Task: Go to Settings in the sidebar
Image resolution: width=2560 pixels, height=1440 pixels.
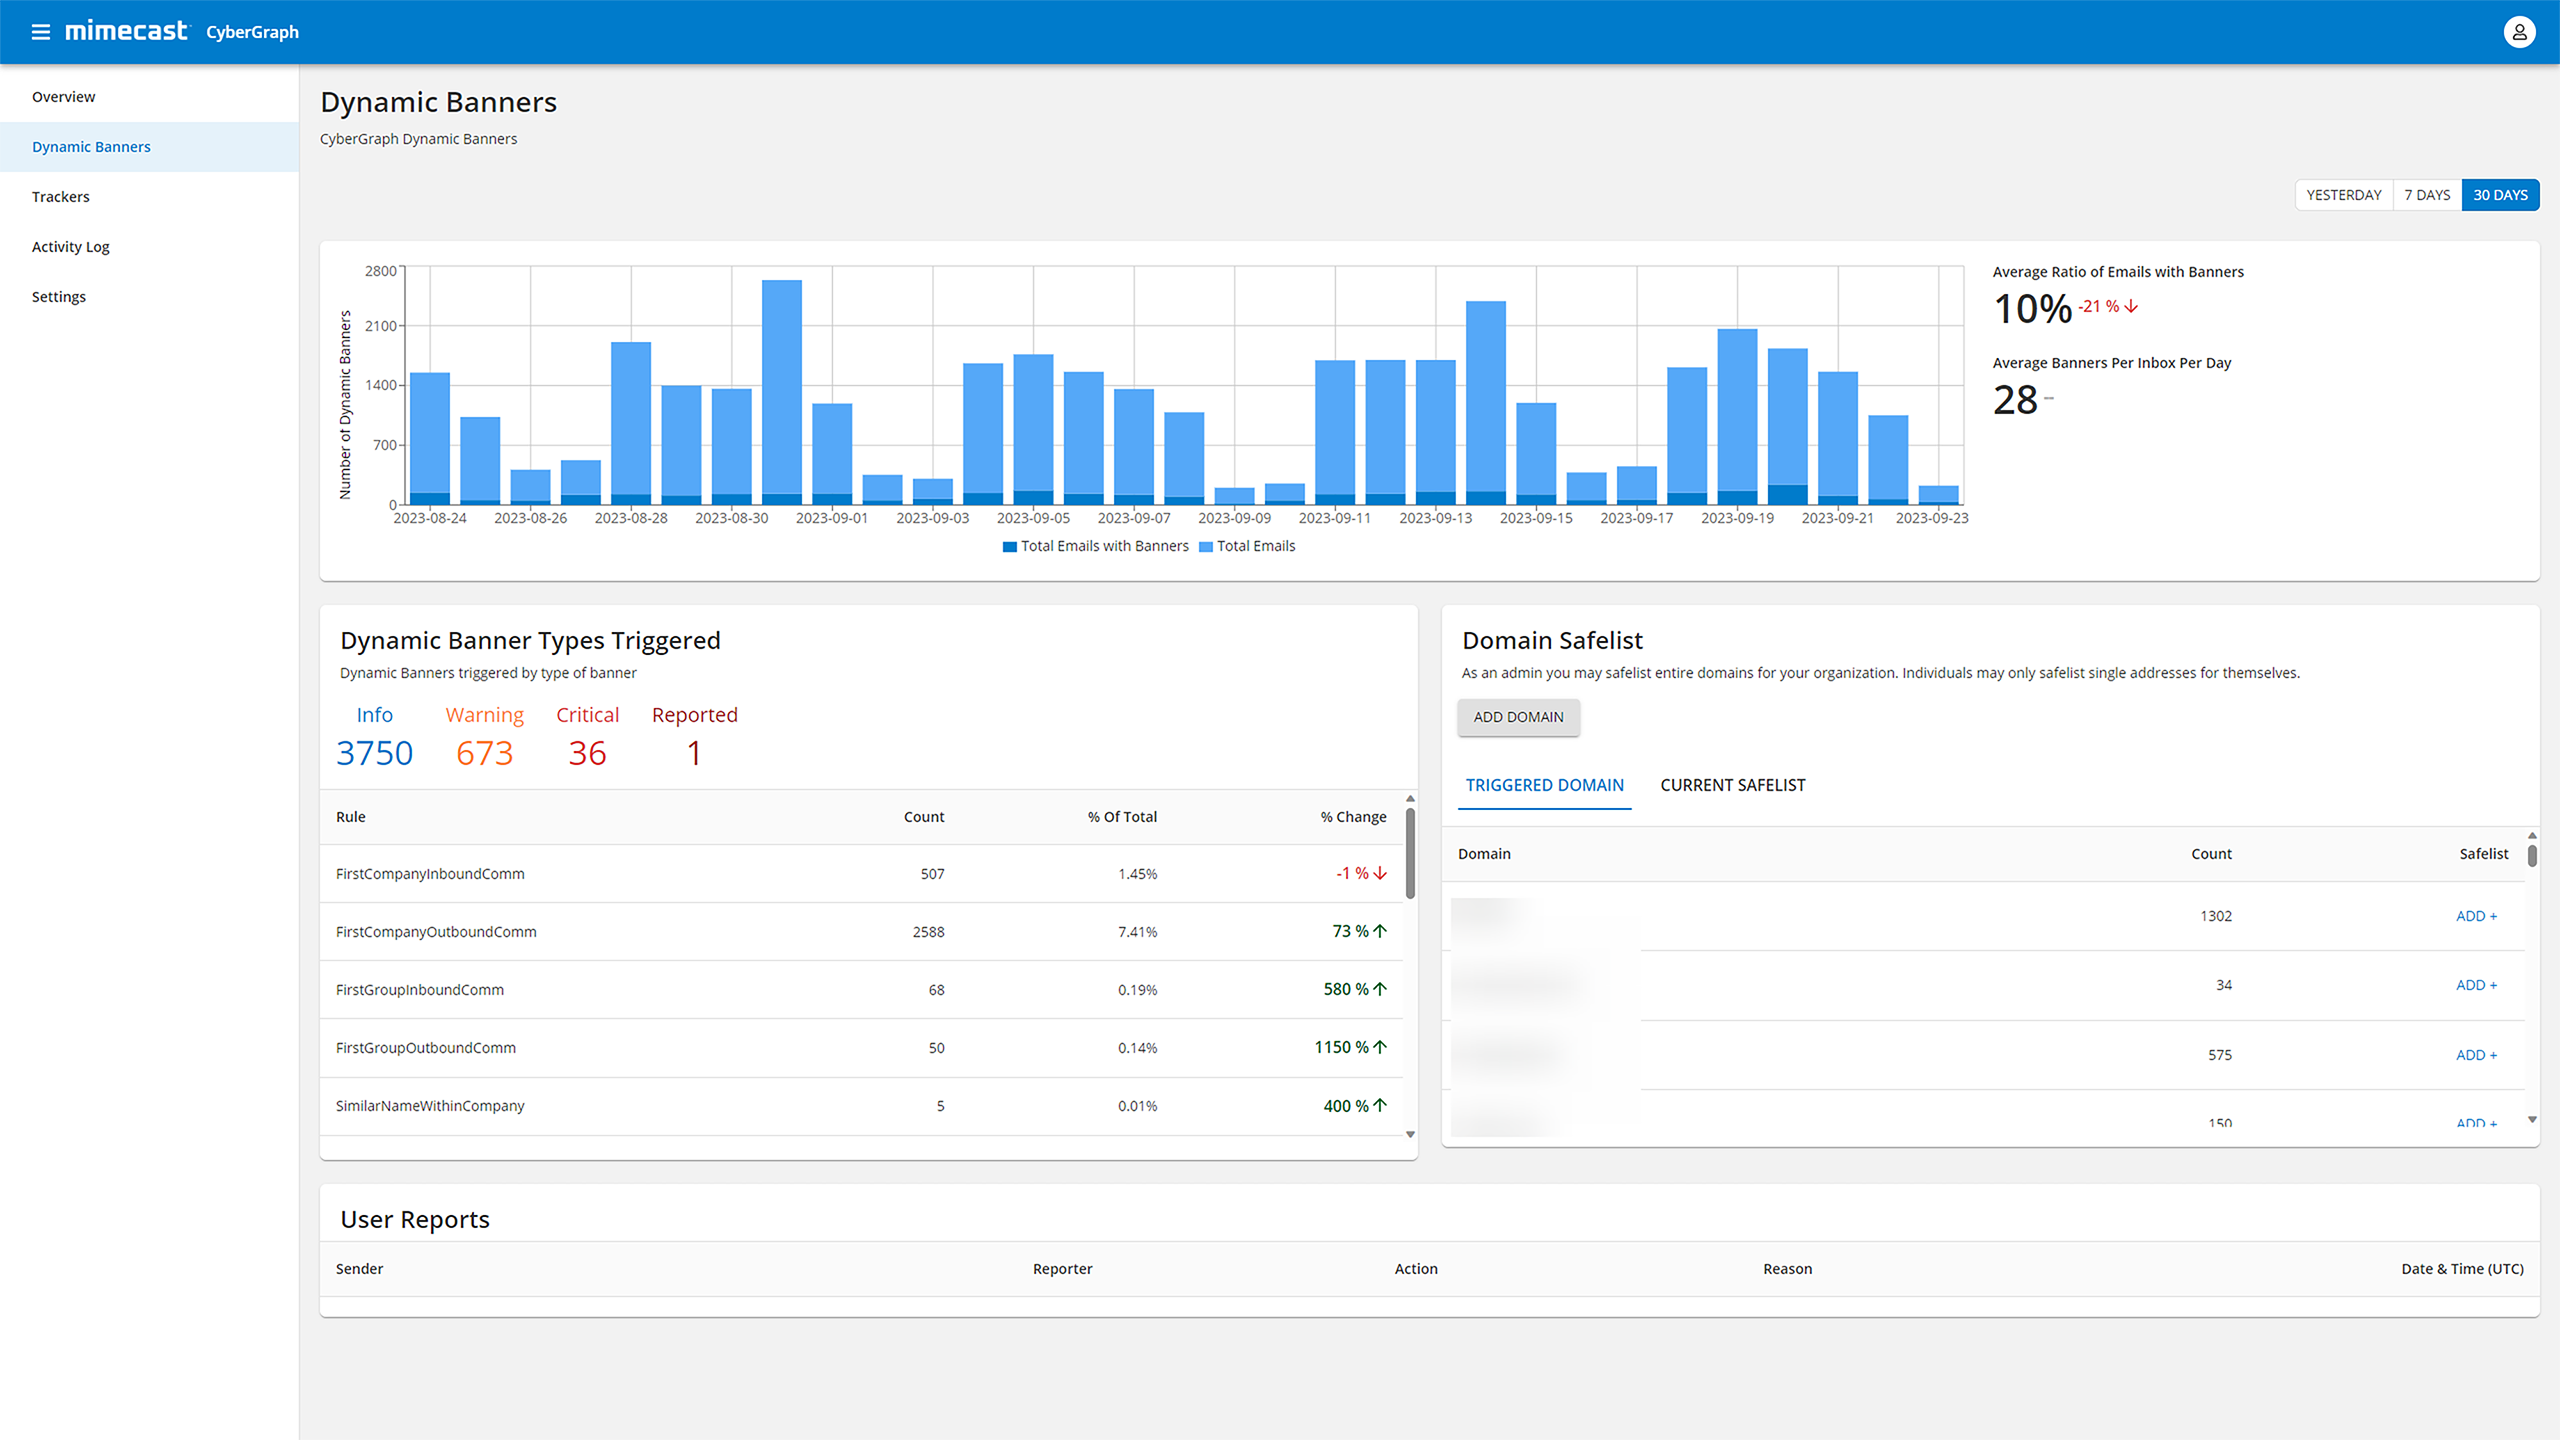Action: (59, 296)
